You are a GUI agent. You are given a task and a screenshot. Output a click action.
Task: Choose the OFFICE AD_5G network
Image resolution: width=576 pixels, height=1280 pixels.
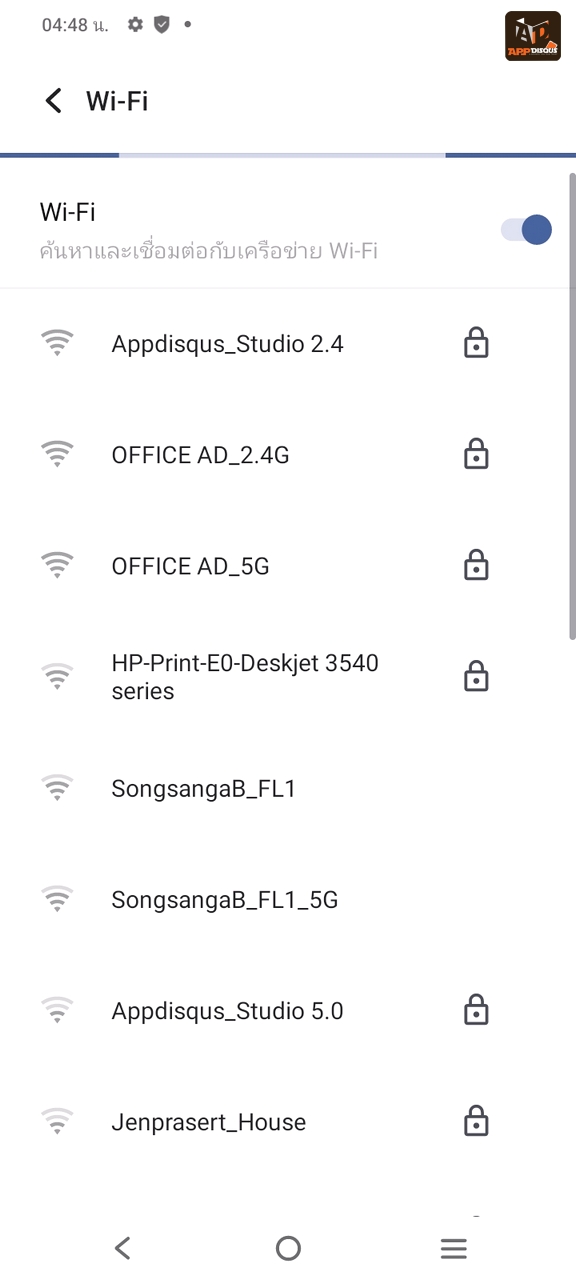(288, 566)
